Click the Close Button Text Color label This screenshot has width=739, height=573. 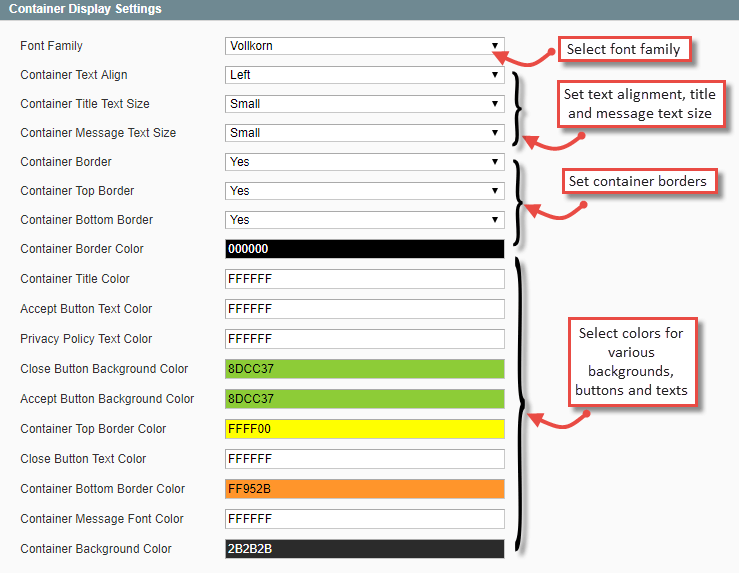(x=83, y=459)
